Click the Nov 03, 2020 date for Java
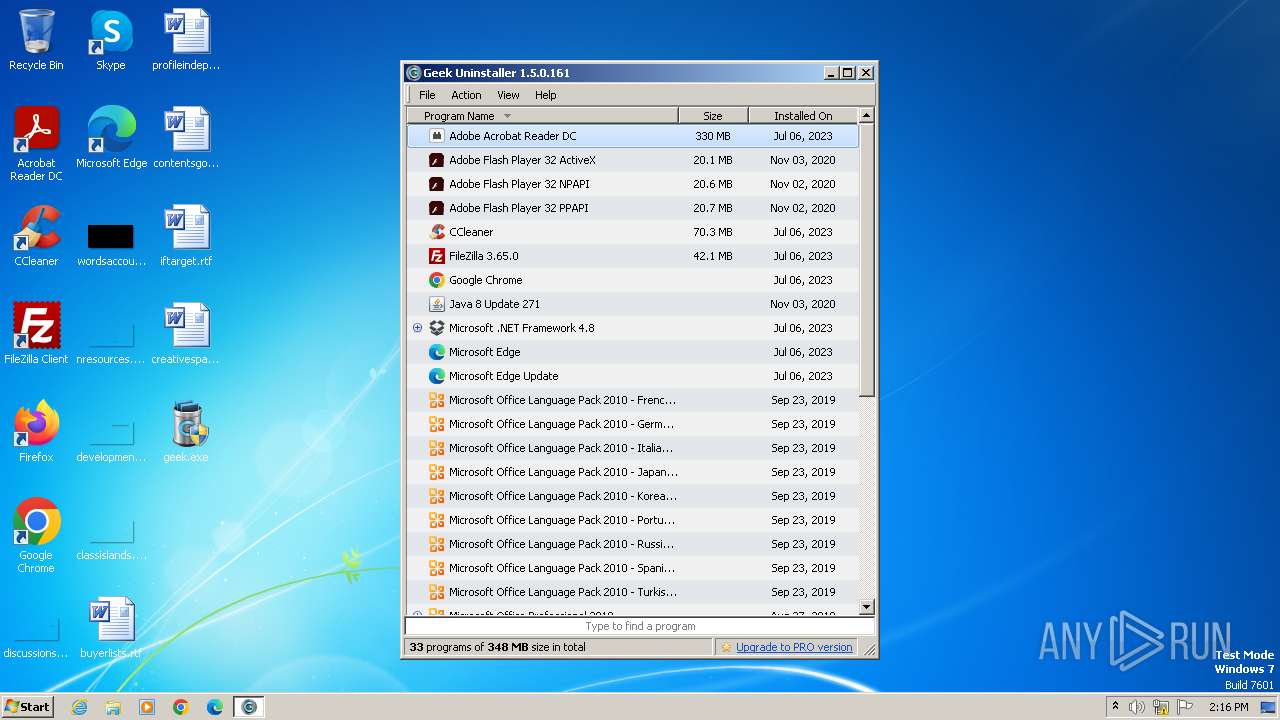 (803, 304)
